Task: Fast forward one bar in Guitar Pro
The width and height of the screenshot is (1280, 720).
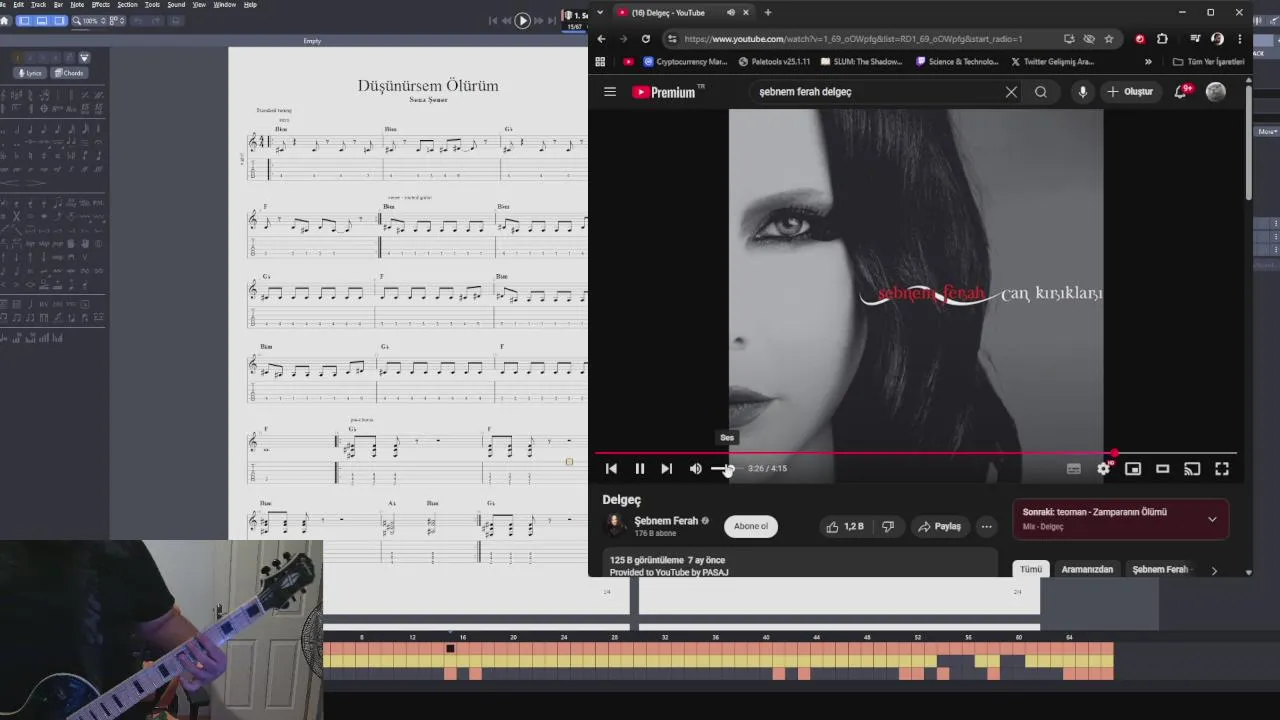Action: click(538, 20)
